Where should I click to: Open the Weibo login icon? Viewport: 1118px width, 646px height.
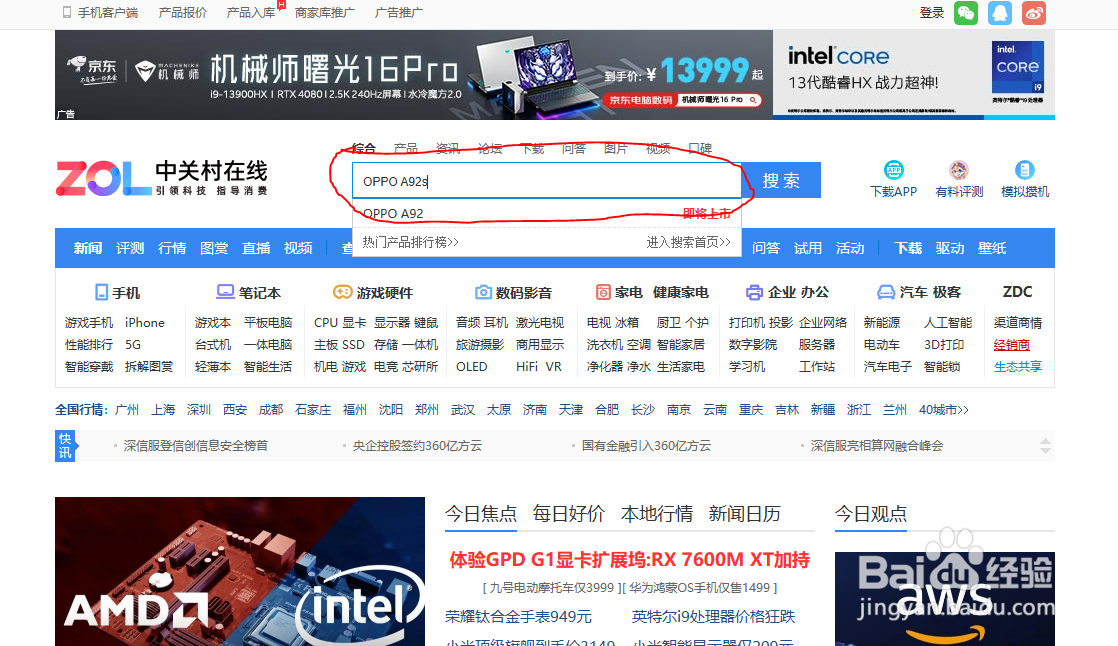point(1034,13)
